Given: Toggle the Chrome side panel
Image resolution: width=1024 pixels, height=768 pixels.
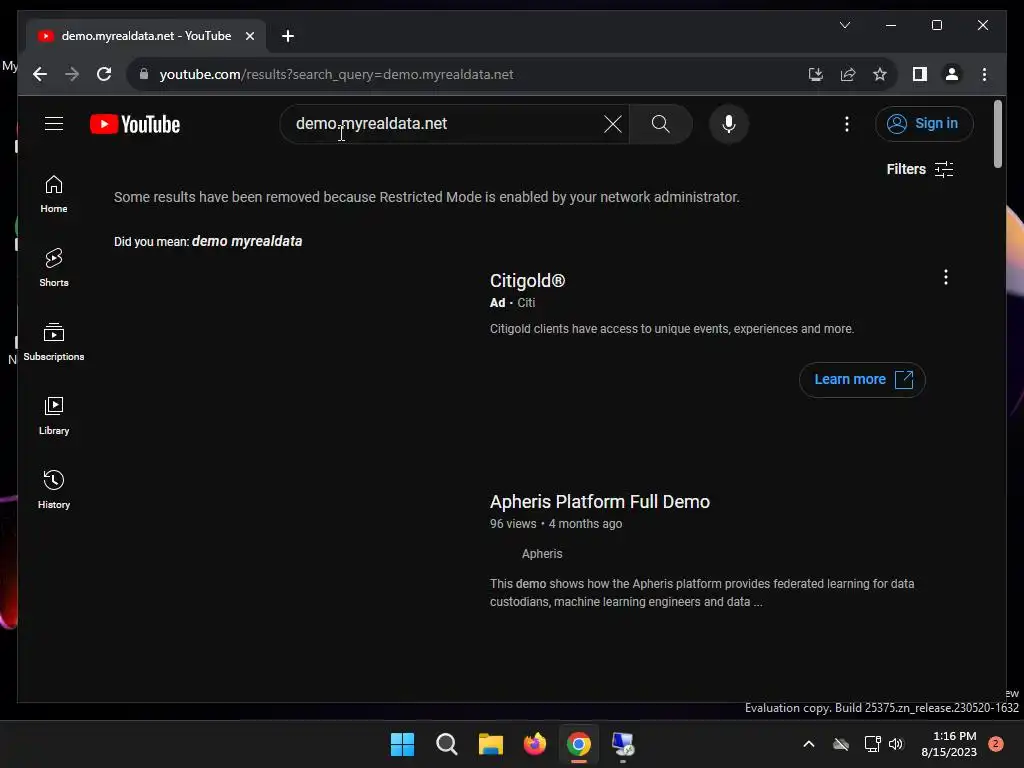Looking at the screenshot, I should tap(920, 74).
